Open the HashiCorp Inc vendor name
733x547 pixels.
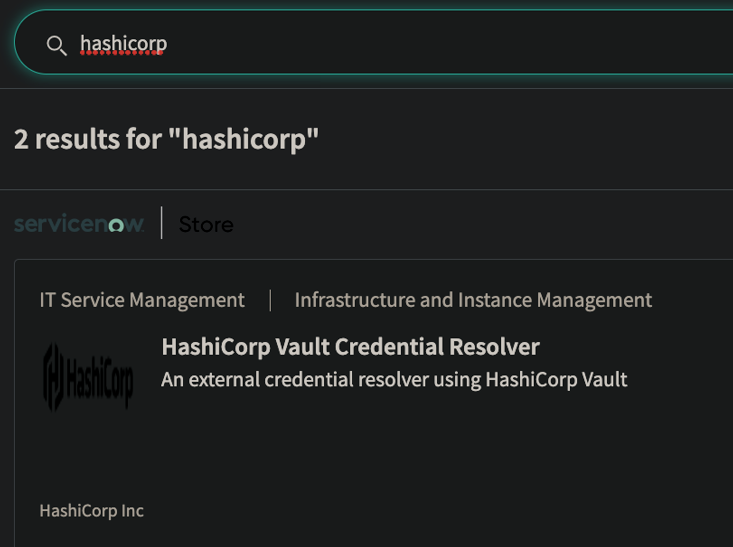click(91, 510)
